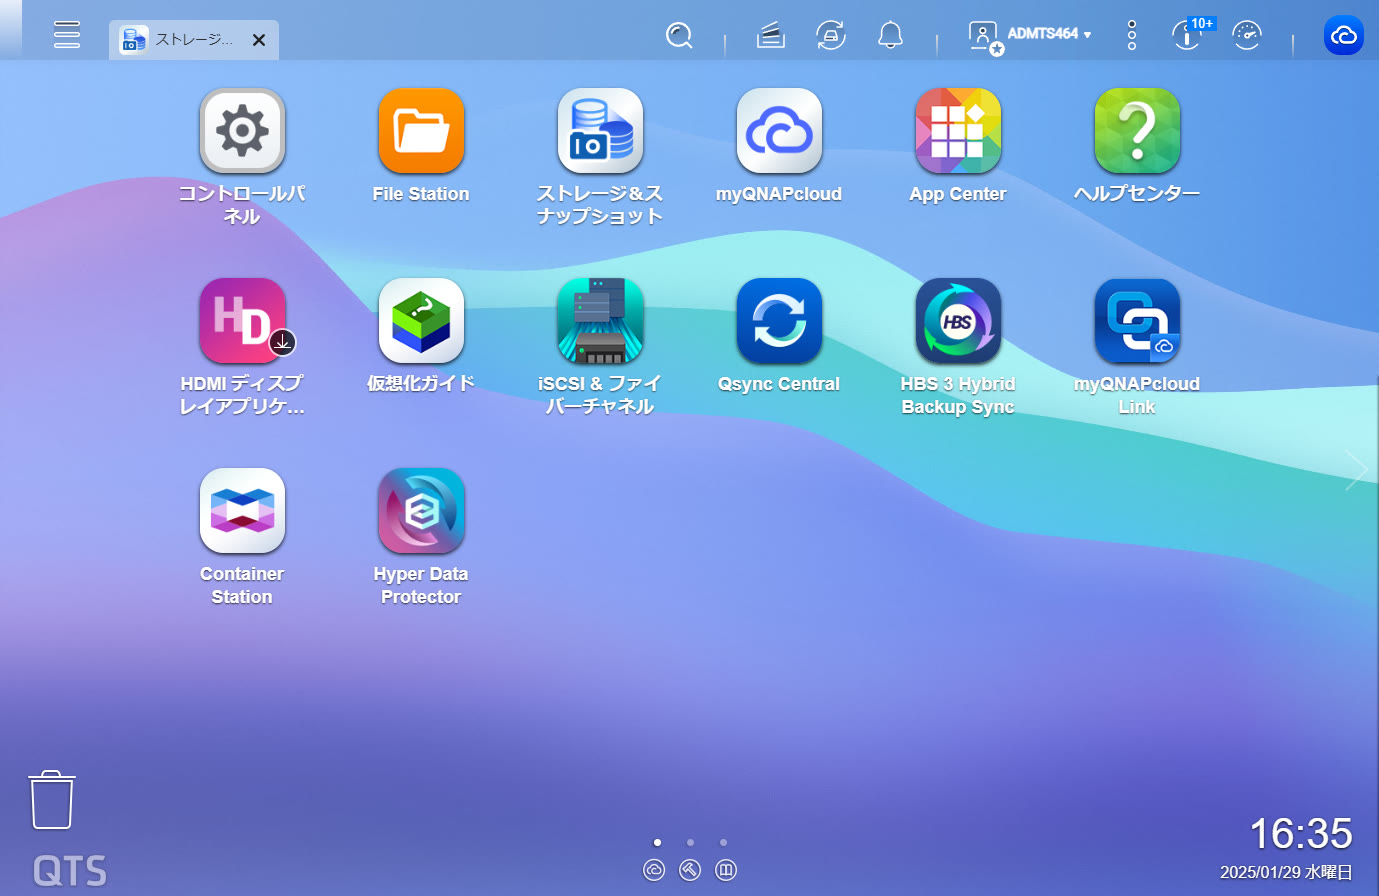Open Qsync Central

click(x=779, y=321)
